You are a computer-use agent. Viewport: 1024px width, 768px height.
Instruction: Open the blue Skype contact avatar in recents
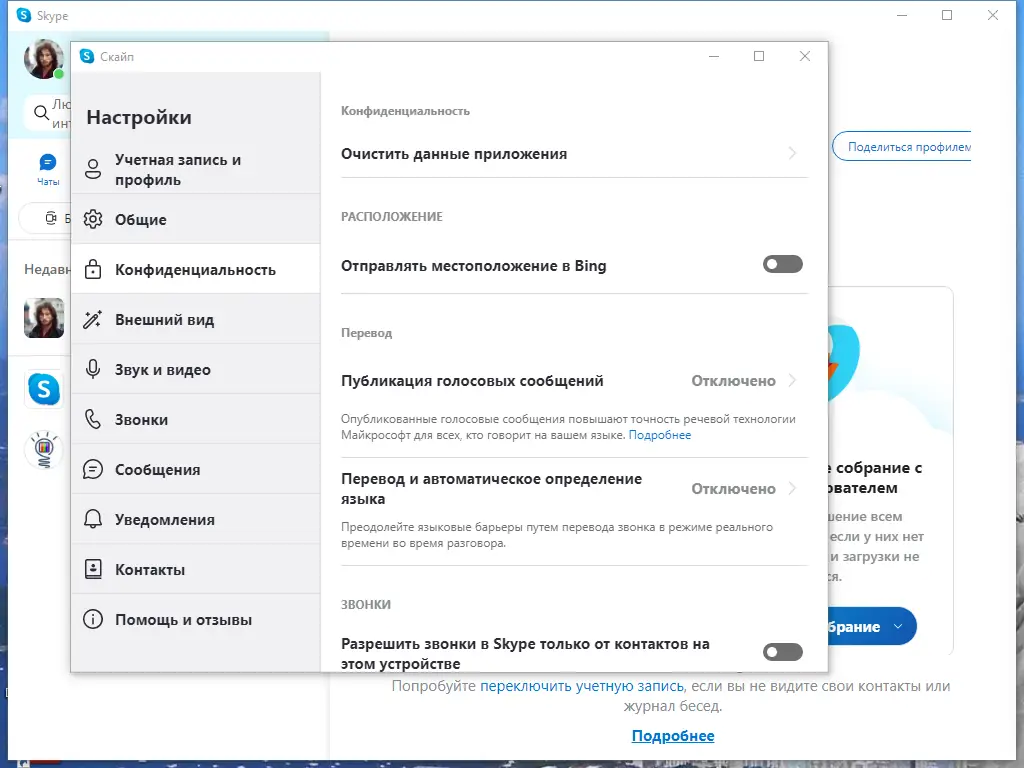click(x=44, y=389)
